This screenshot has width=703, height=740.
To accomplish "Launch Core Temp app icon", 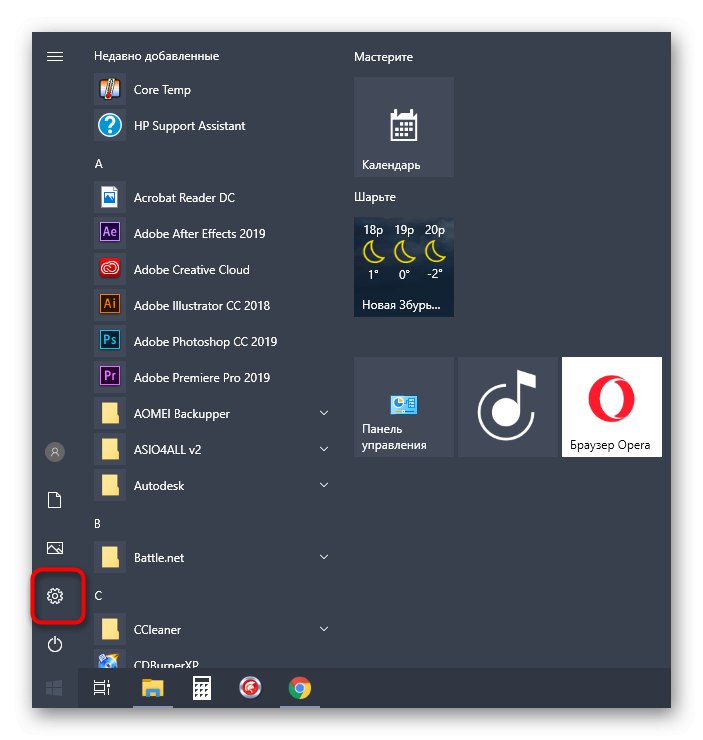I will click(110, 89).
